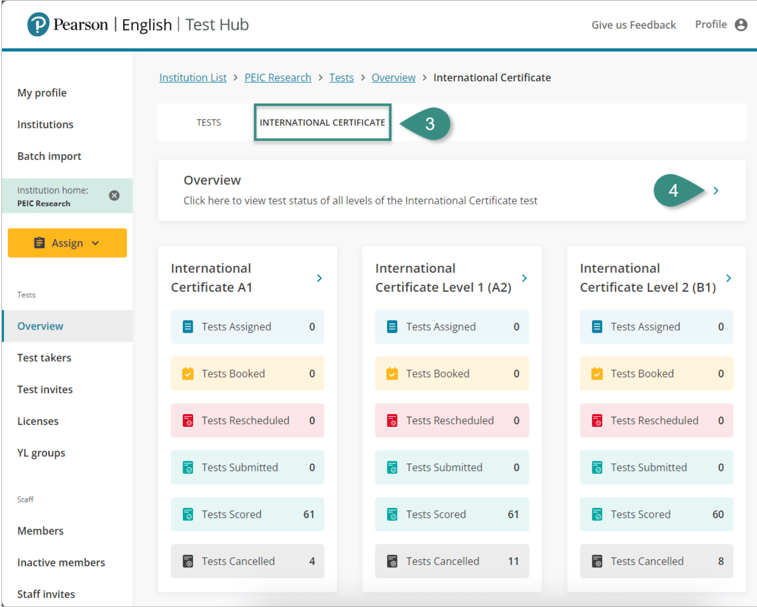Clear institution home with the X icon
The width and height of the screenshot is (757, 607).
click(114, 196)
